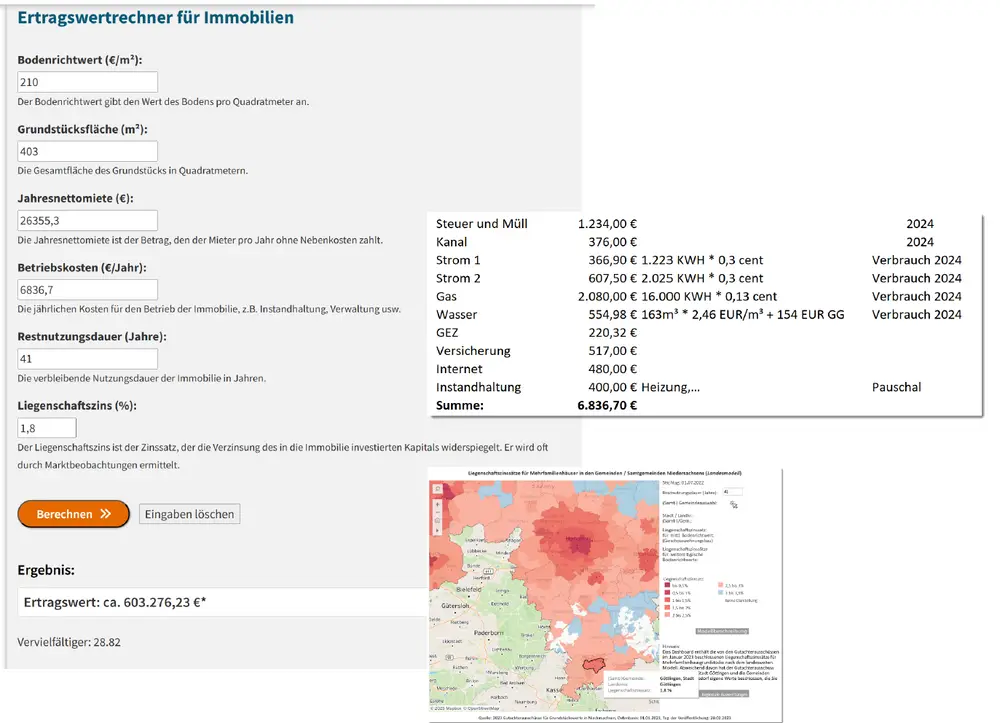The width and height of the screenshot is (1000, 723).
Task: Focus the Jahresnettomiete input field
Action: tap(88, 220)
